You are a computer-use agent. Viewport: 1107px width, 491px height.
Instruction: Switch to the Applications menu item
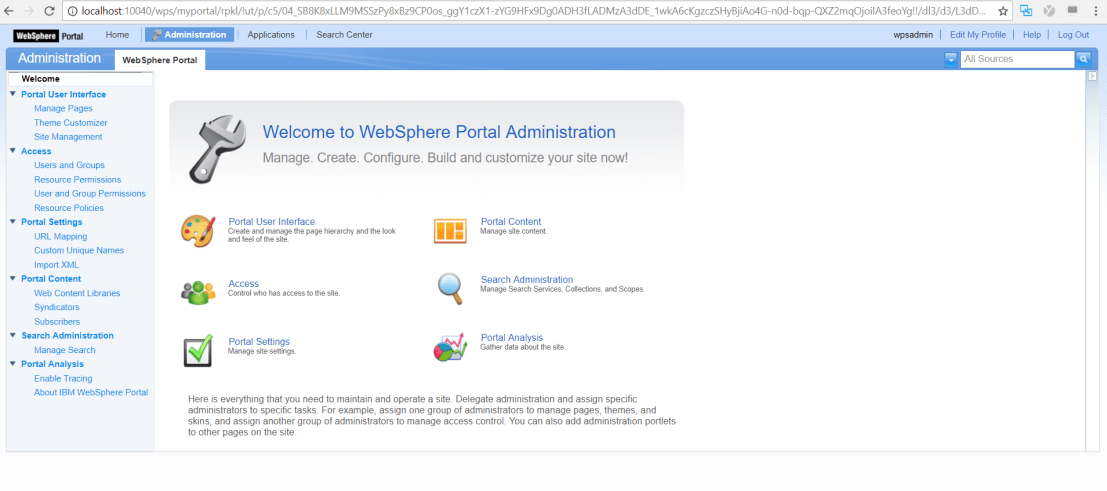coord(271,35)
